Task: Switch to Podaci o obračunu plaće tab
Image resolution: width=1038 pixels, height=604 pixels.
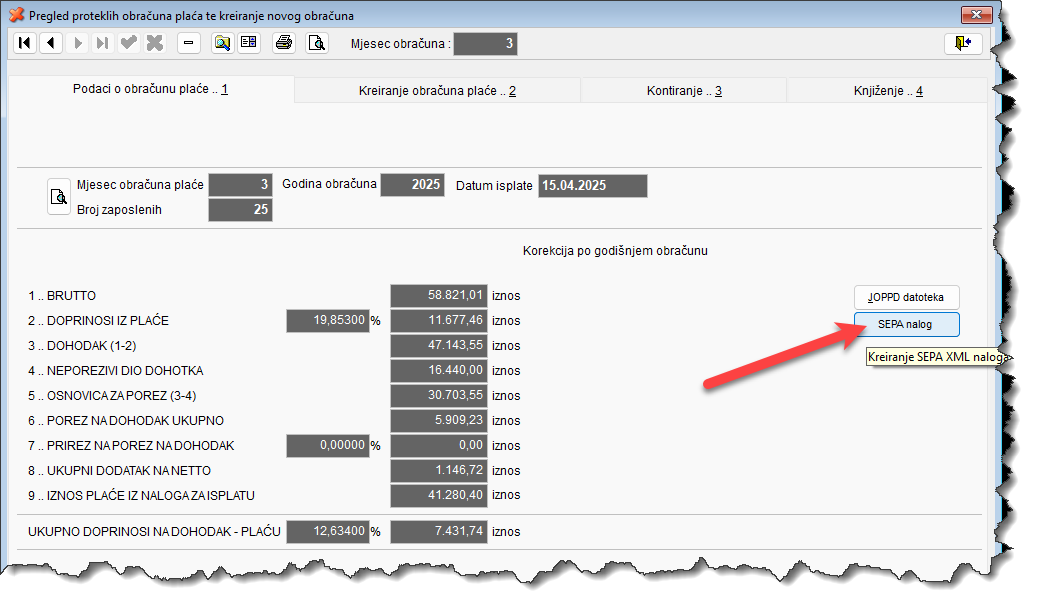Action: (x=150, y=89)
